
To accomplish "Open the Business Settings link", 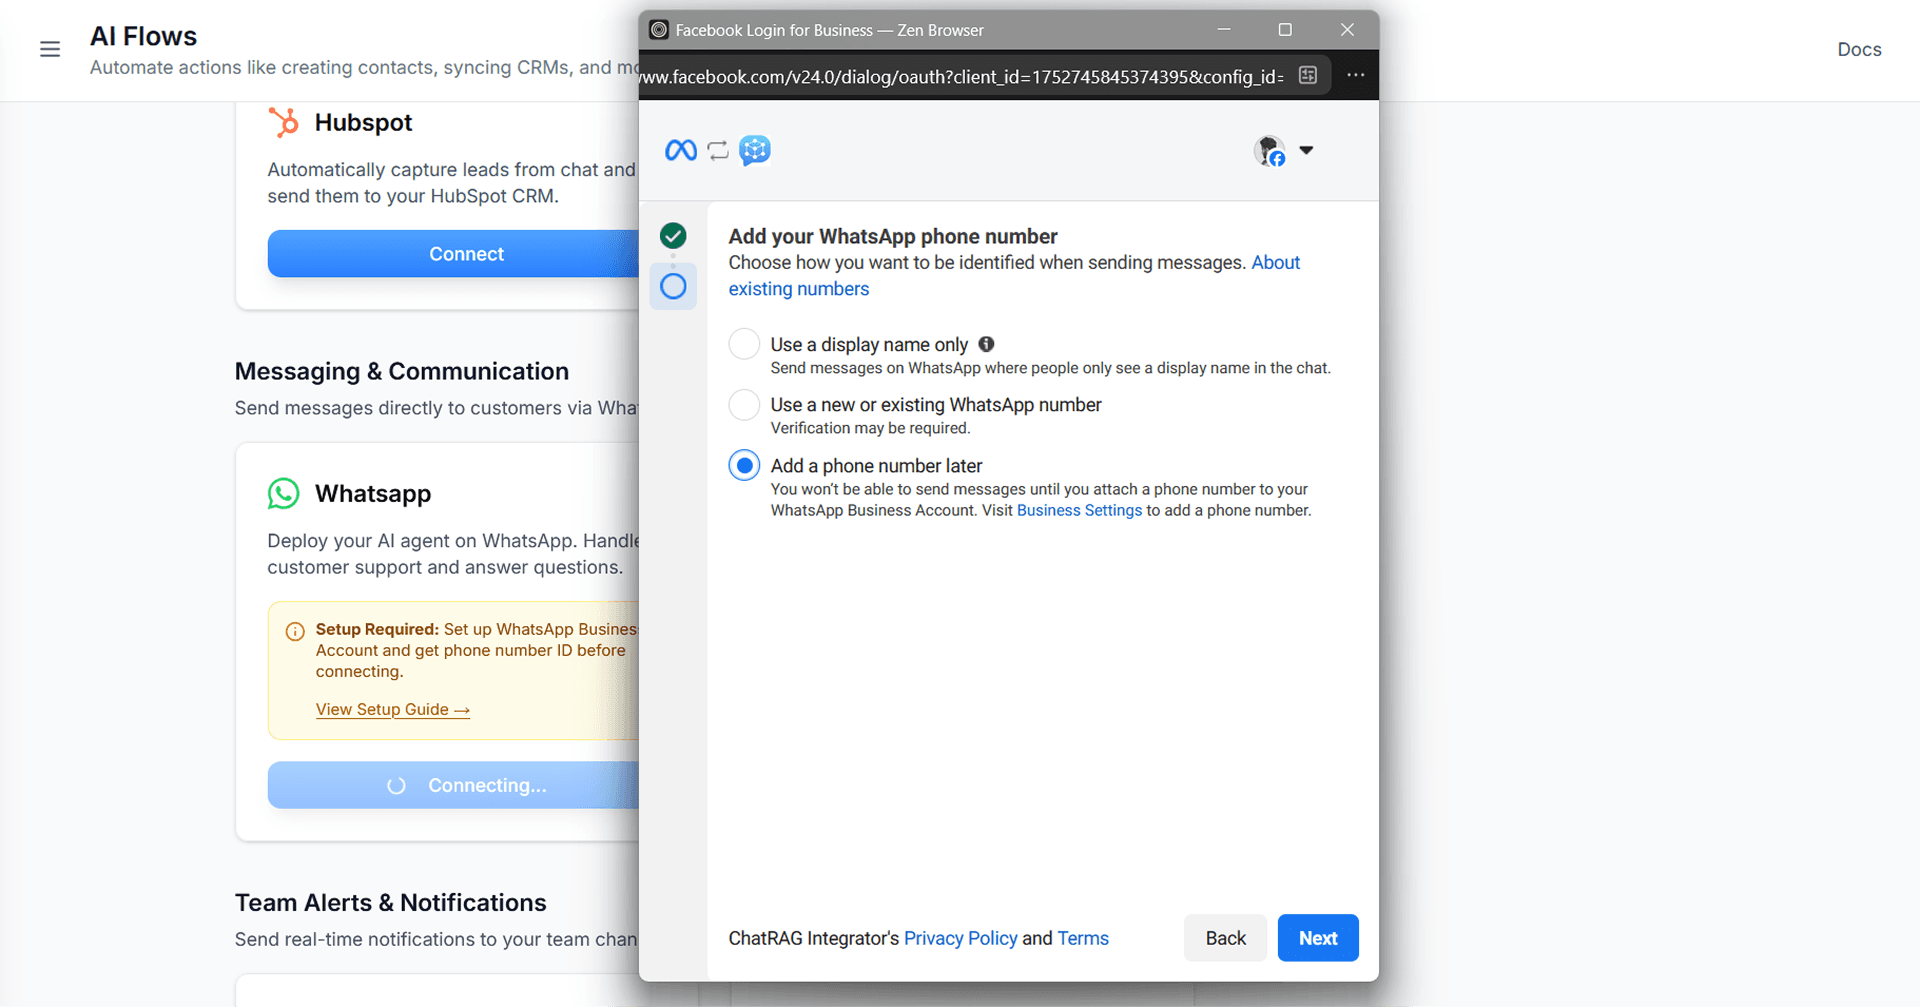I will pyautogui.click(x=1079, y=510).
